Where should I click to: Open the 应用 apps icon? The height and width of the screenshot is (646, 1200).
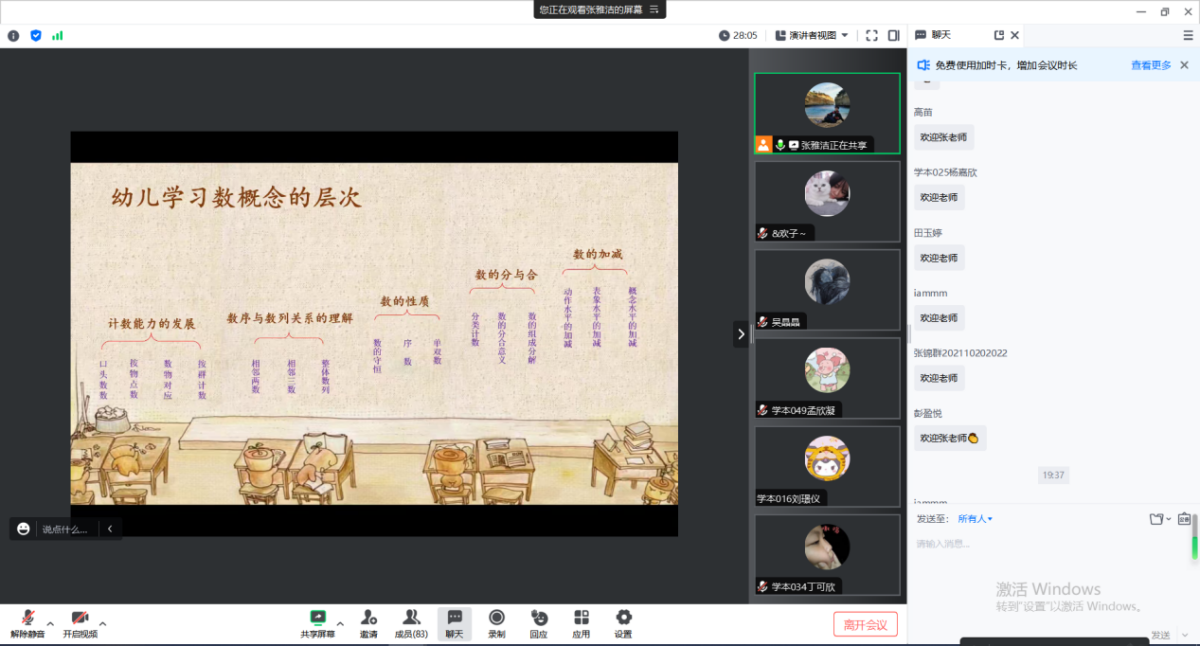click(581, 623)
